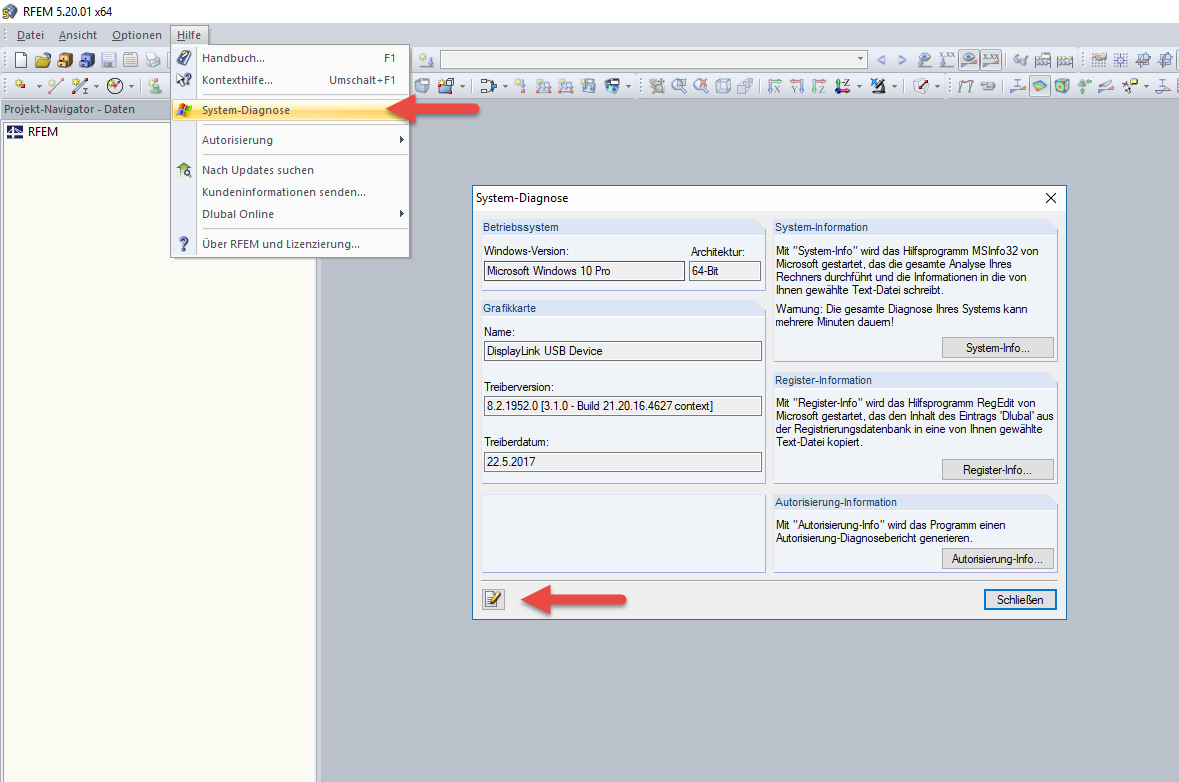Choose Handbuch... from Hilfe menu
Image resolution: width=1179 pixels, height=782 pixels.
290,58
